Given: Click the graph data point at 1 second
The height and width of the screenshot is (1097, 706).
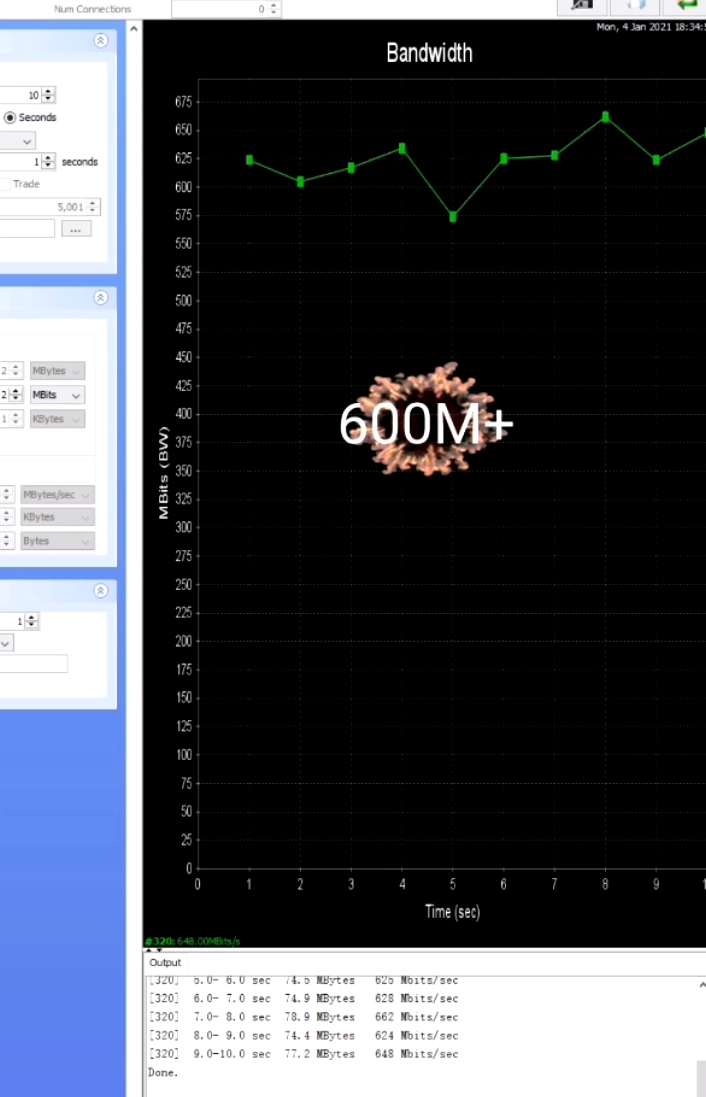Looking at the screenshot, I should pyautogui.click(x=250, y=160).
